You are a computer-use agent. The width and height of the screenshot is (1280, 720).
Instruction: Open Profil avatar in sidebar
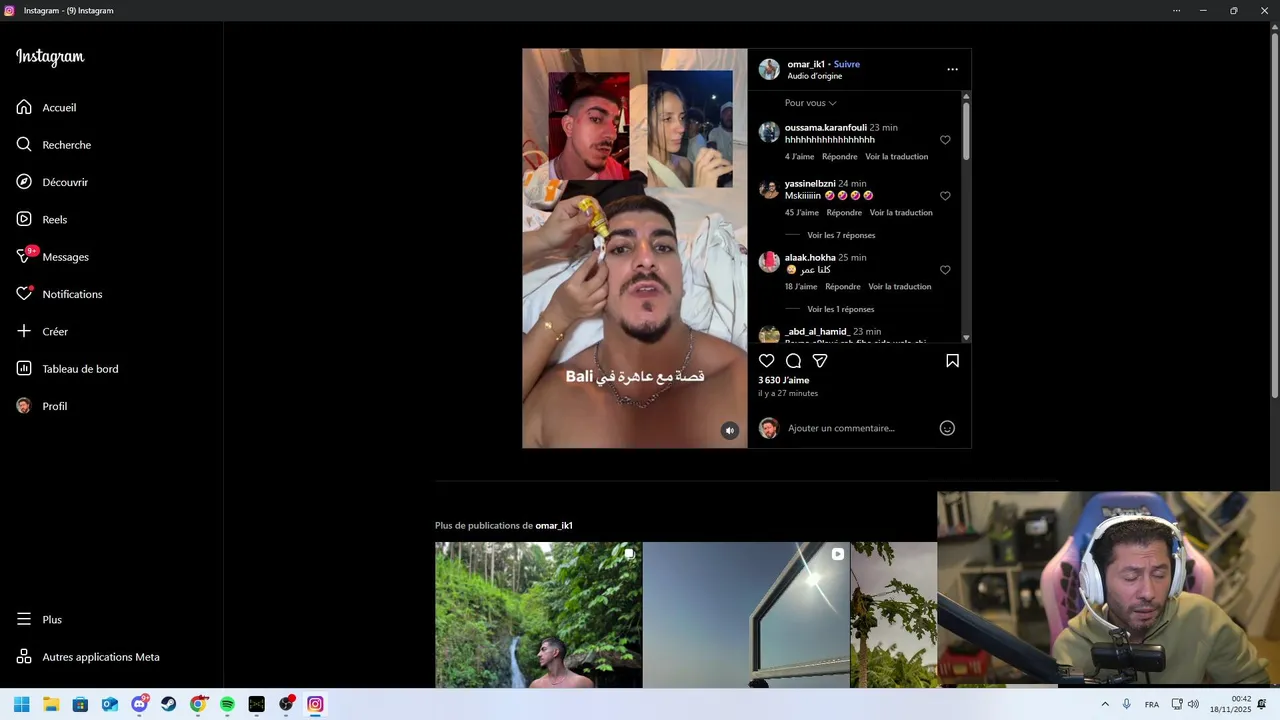click(x=24, y=406)
